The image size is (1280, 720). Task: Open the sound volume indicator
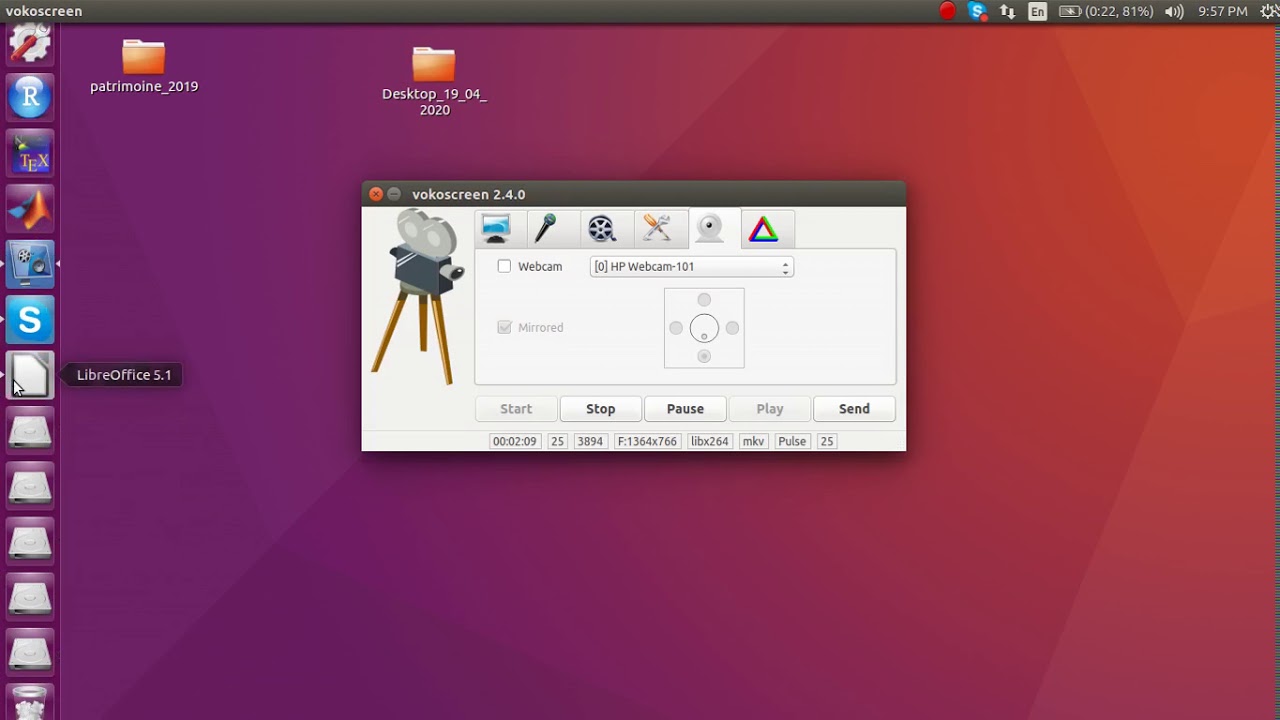click(x=1174, y=11)
